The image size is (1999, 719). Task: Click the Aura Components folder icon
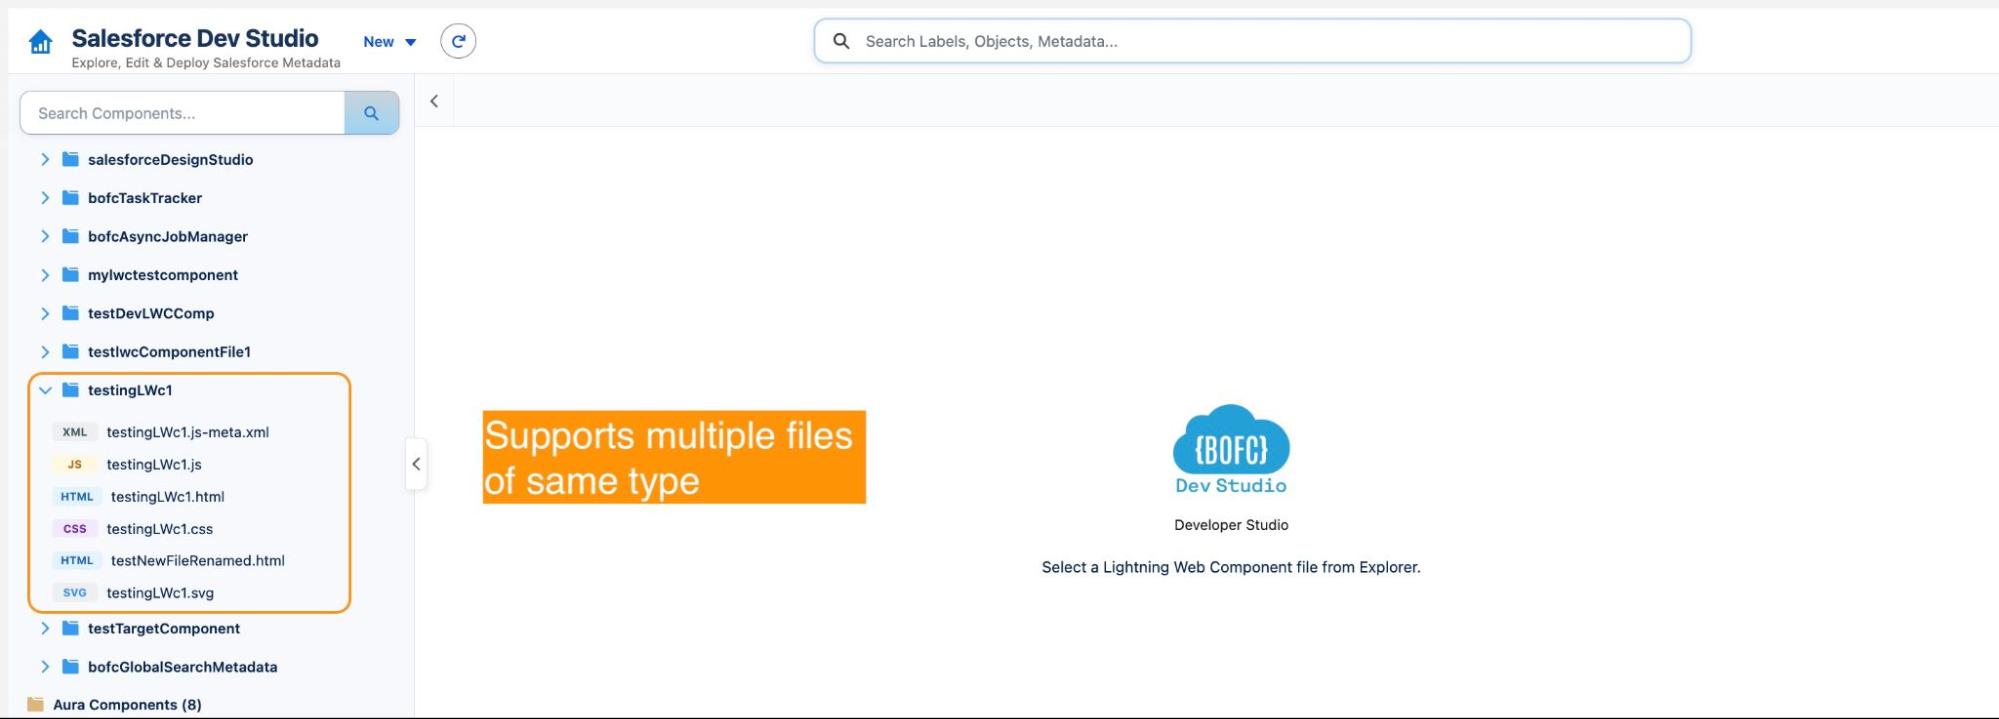coord(35,704)
